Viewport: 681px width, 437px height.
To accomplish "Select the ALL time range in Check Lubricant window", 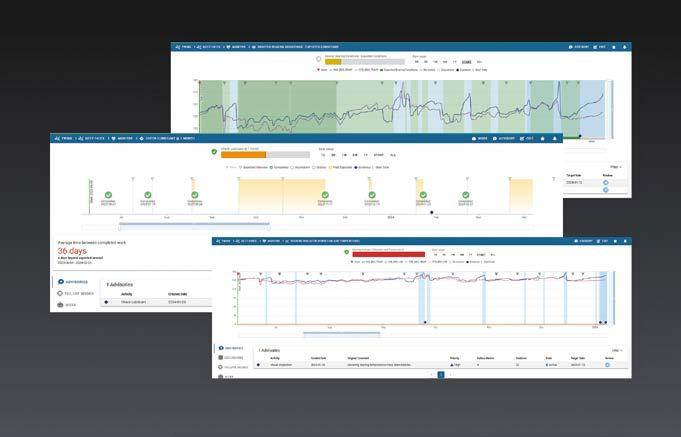I will click(393, 155).
